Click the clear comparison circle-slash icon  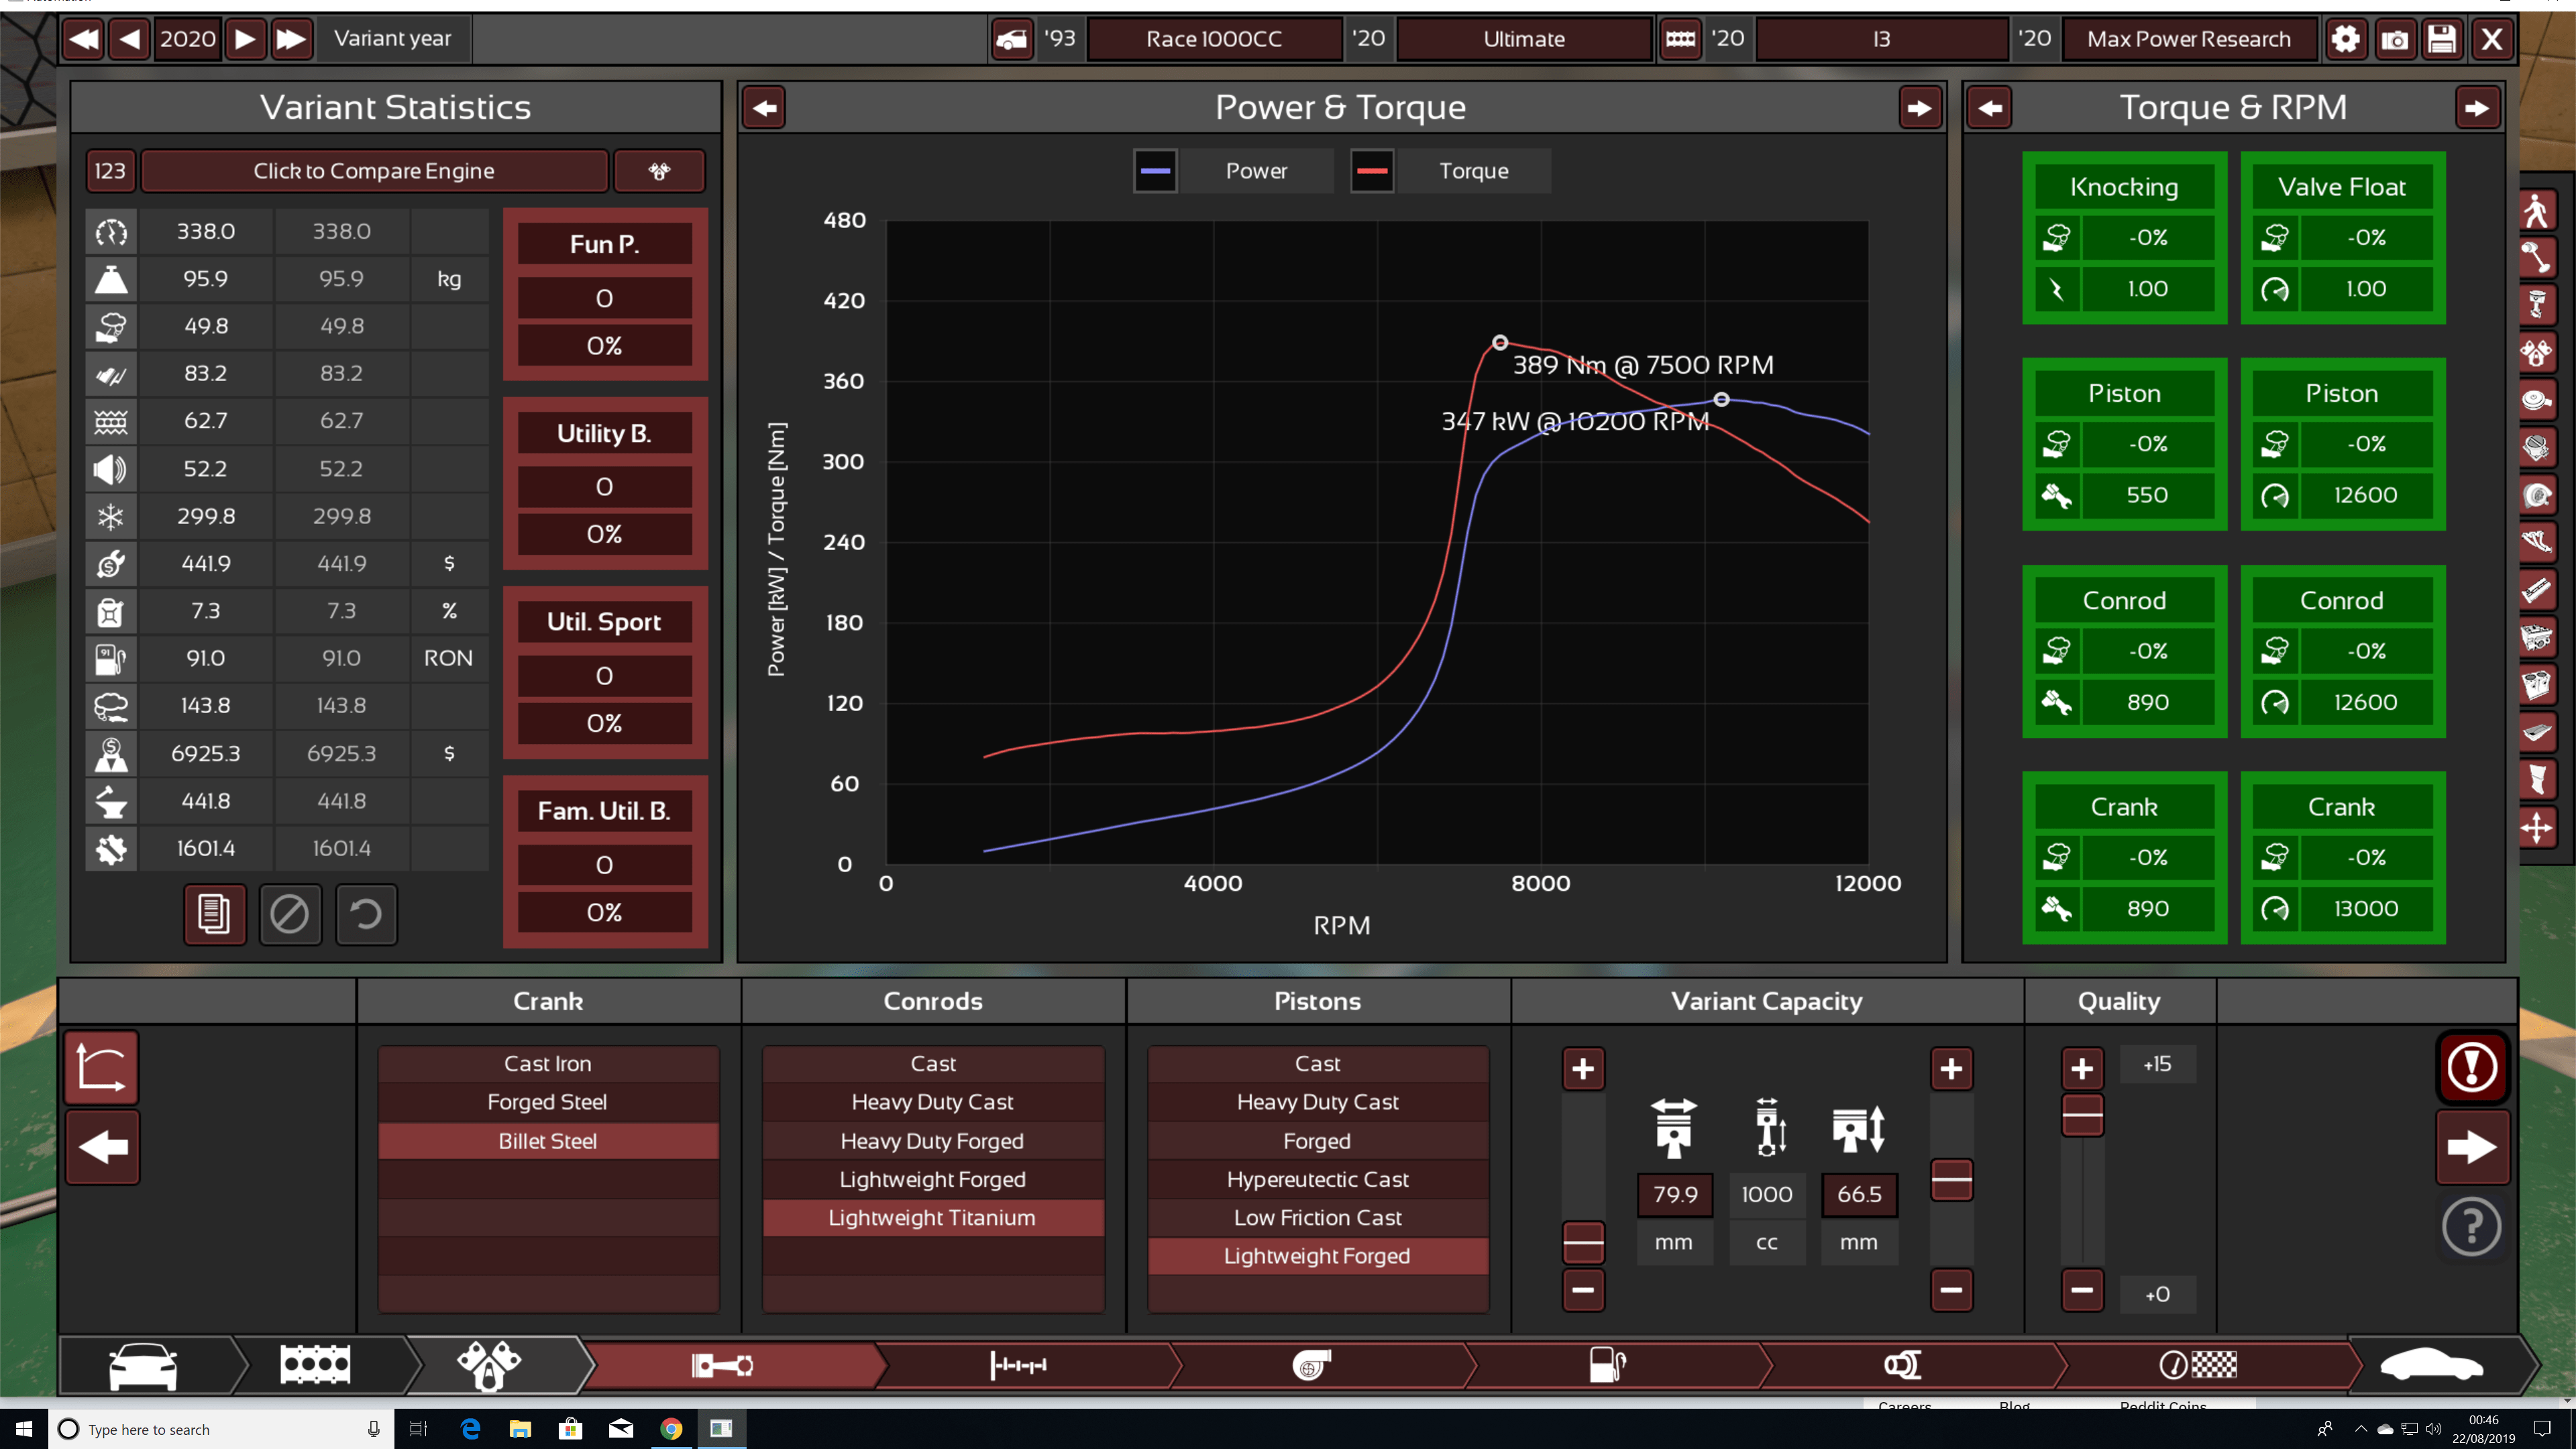290,913
